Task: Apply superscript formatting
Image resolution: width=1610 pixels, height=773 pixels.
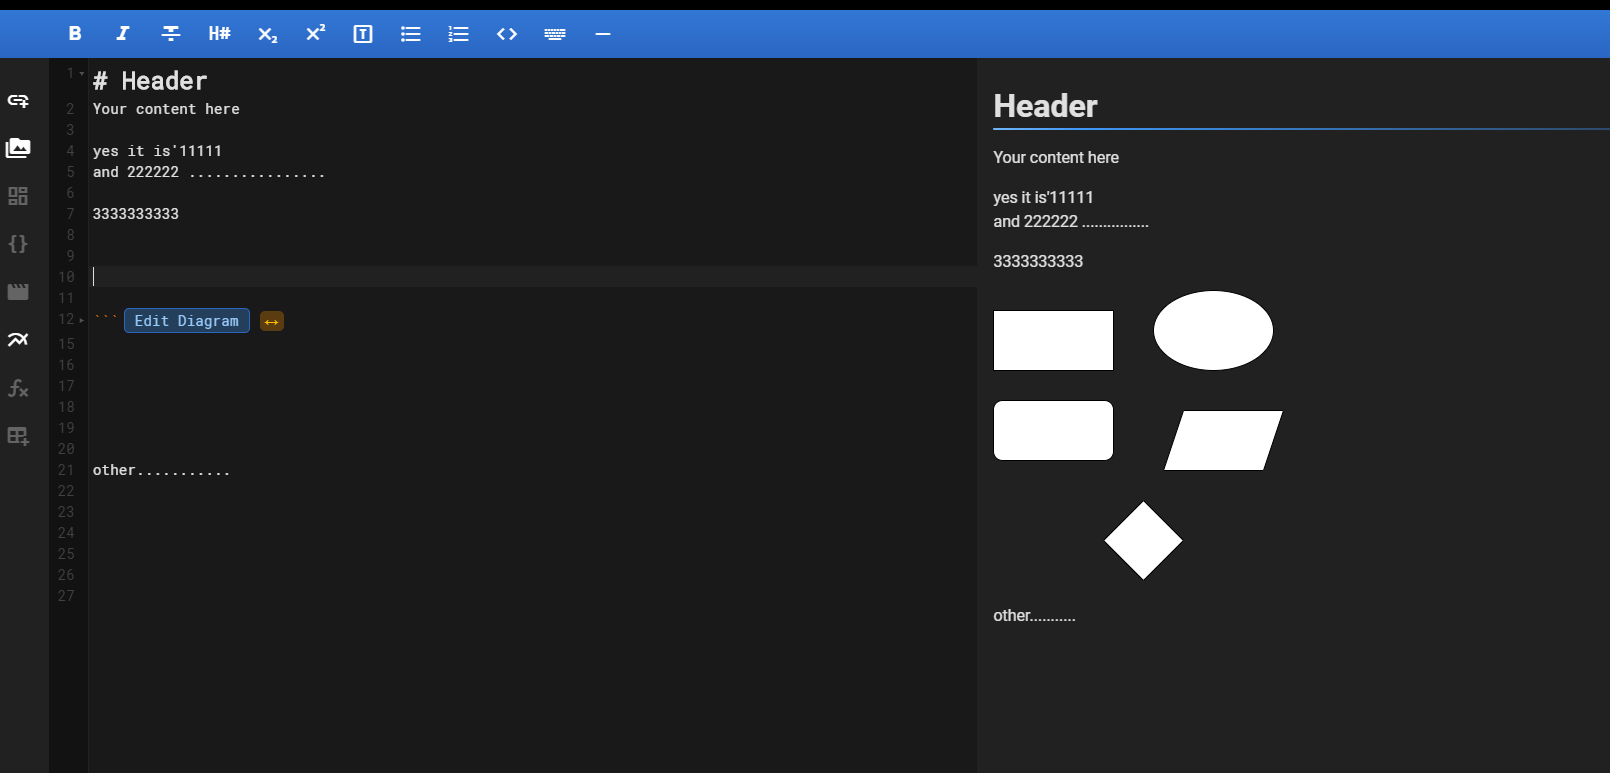Action: pos(315,34)
